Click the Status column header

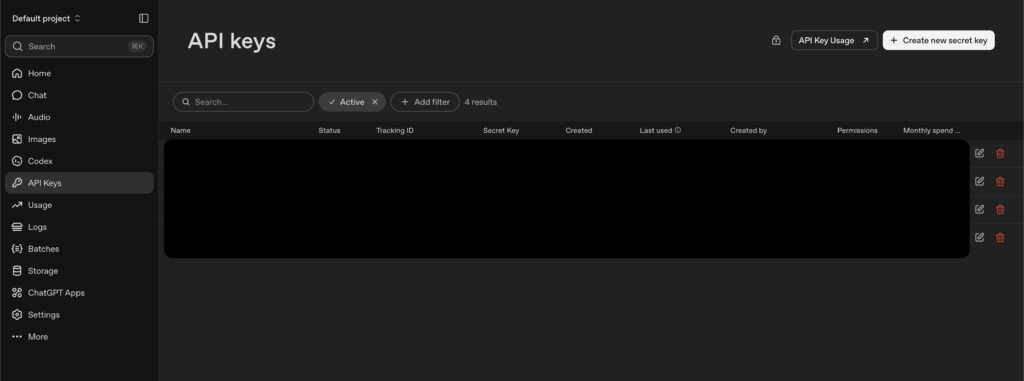point(329,131)
